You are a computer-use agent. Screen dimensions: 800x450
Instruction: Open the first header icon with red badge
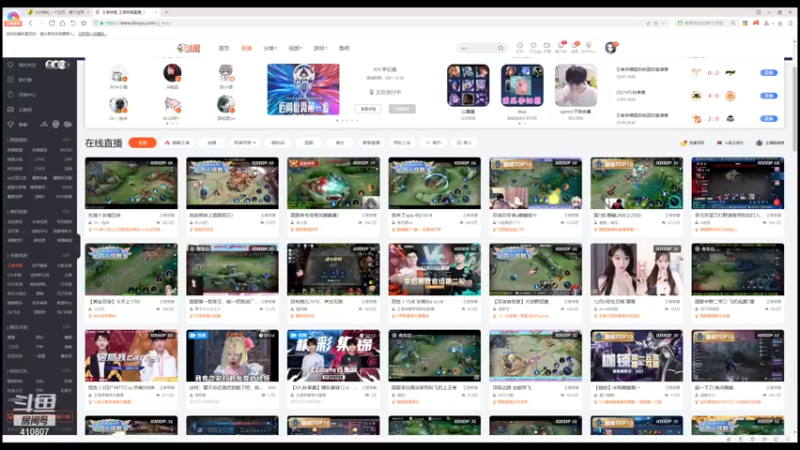pyautogui.click(x=561, y=46)
